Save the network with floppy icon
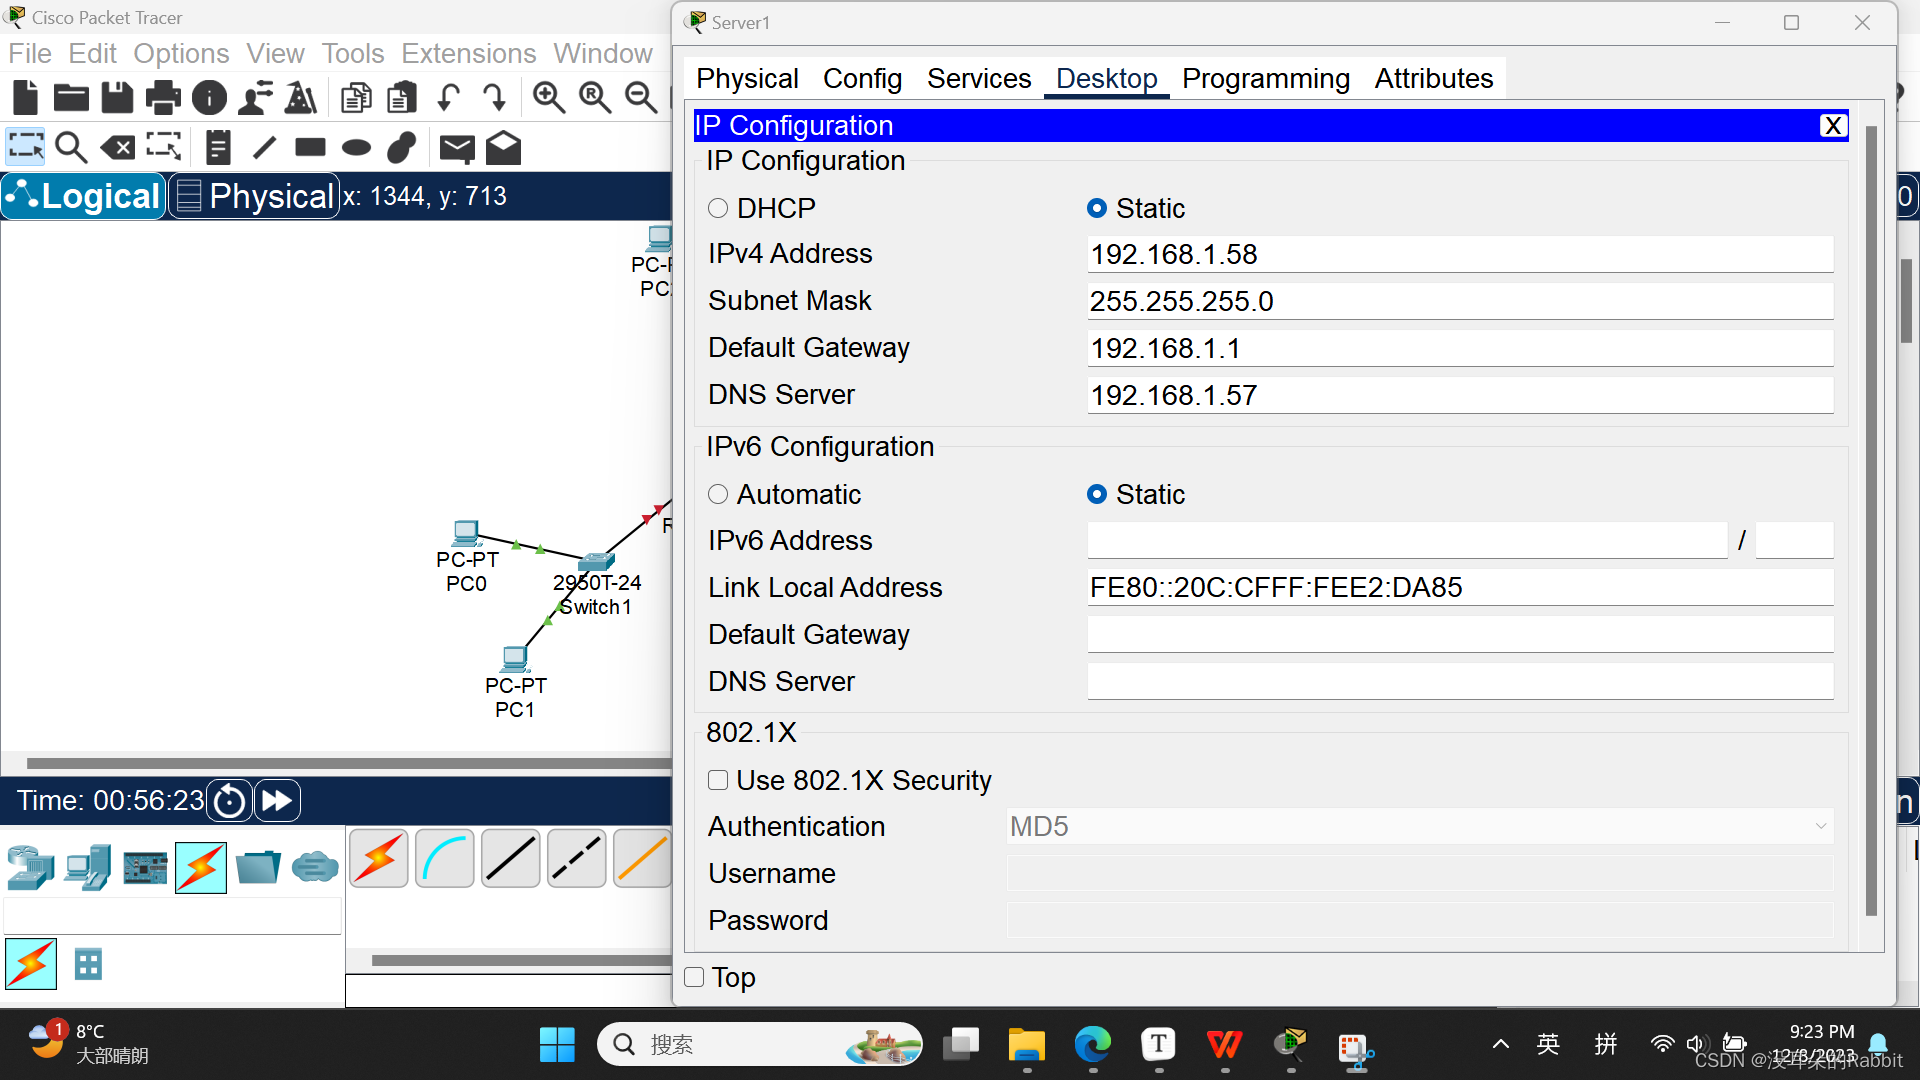This screenshot has width=1920, height=1080. (x=117, y=97)
